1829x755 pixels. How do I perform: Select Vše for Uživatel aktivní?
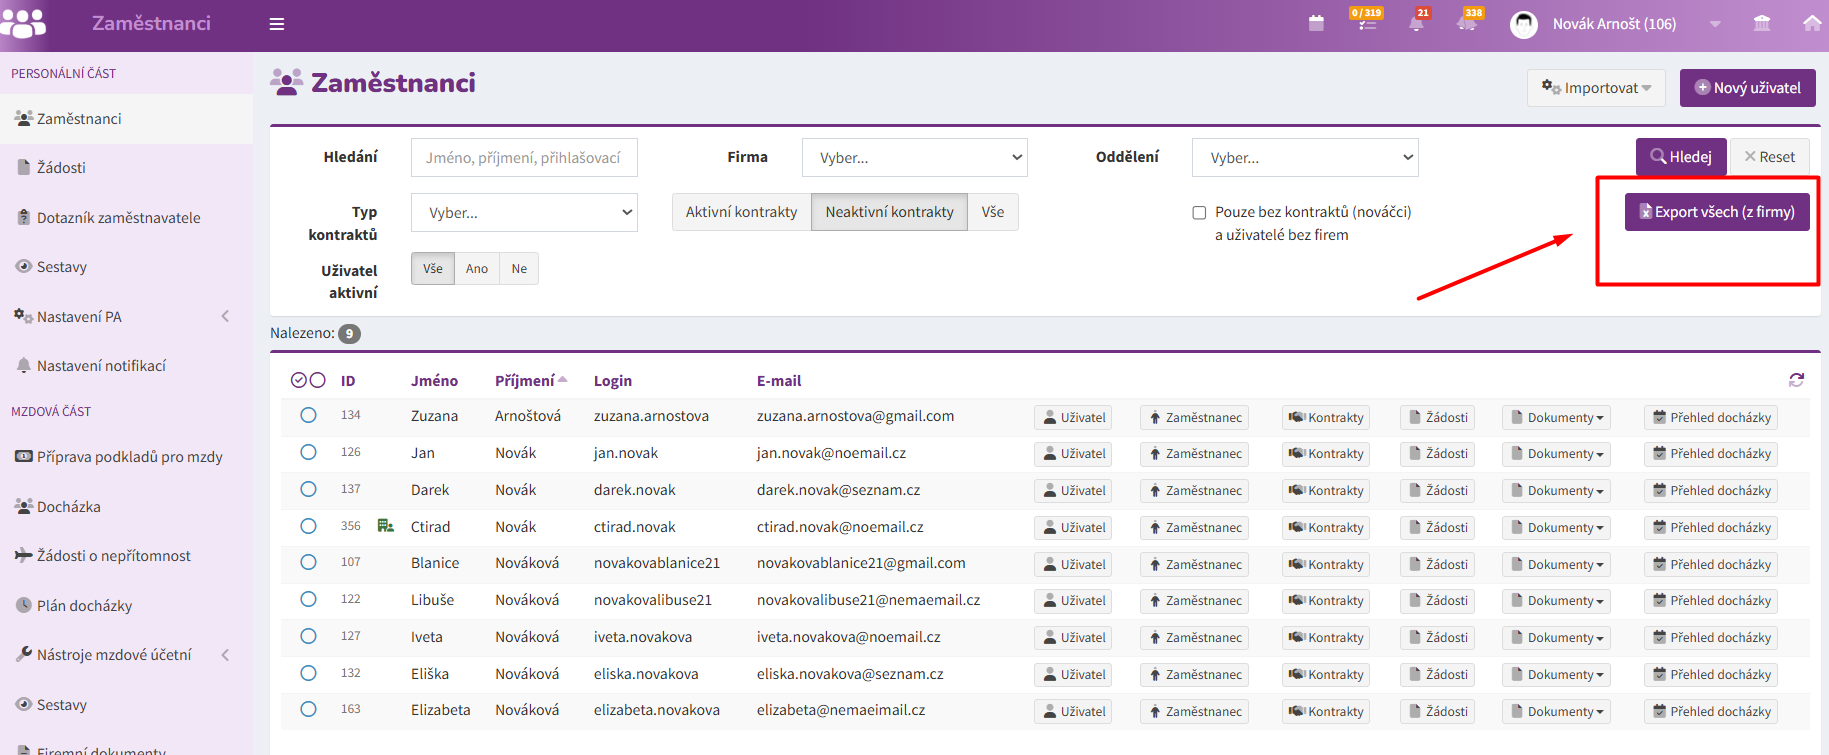click(x=433, y=269)
